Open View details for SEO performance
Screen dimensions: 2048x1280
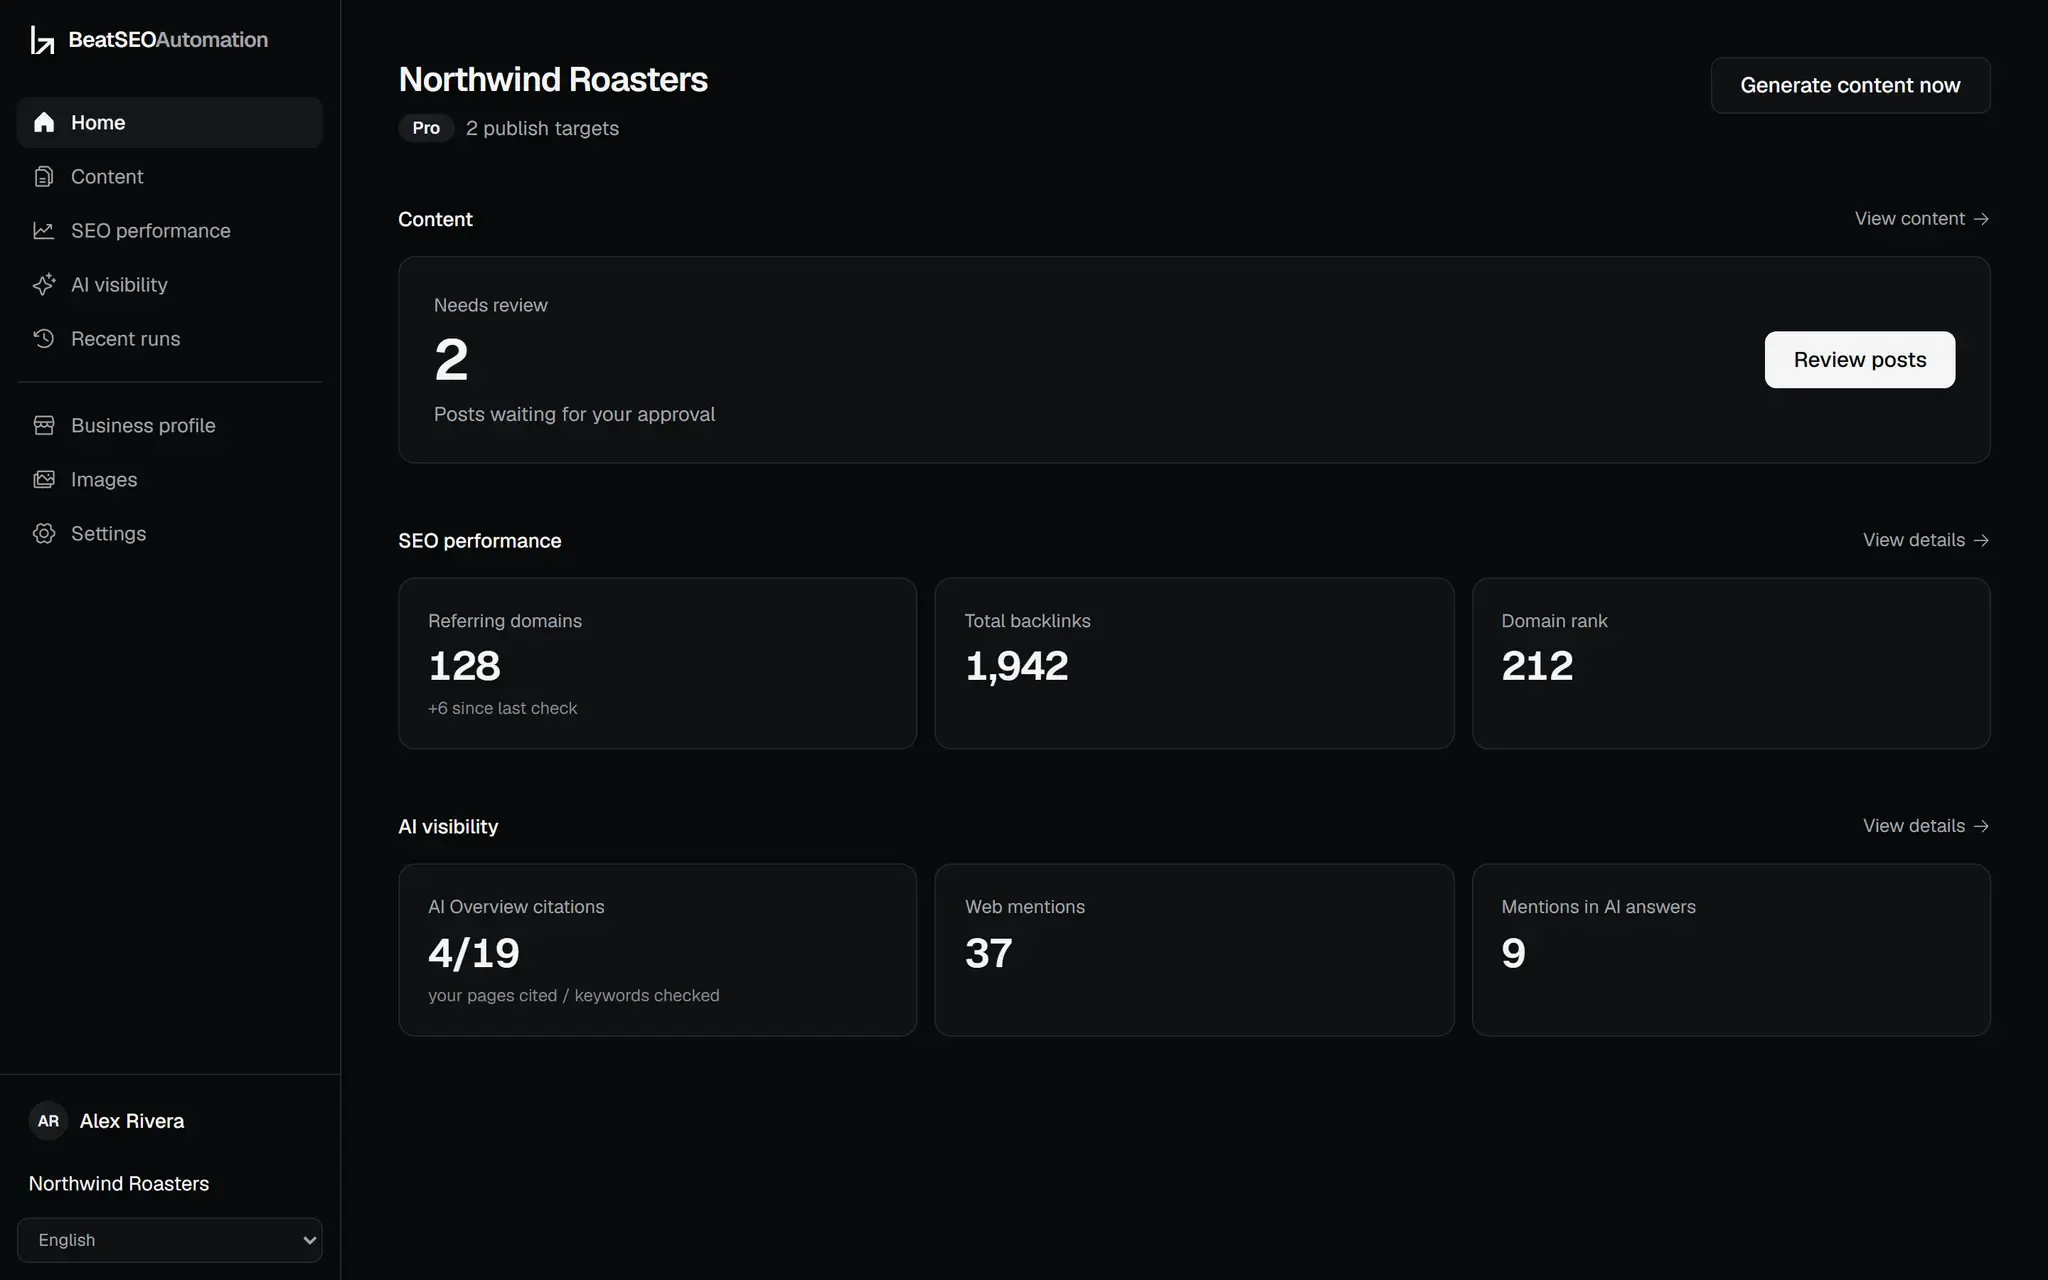(1926, 540)
